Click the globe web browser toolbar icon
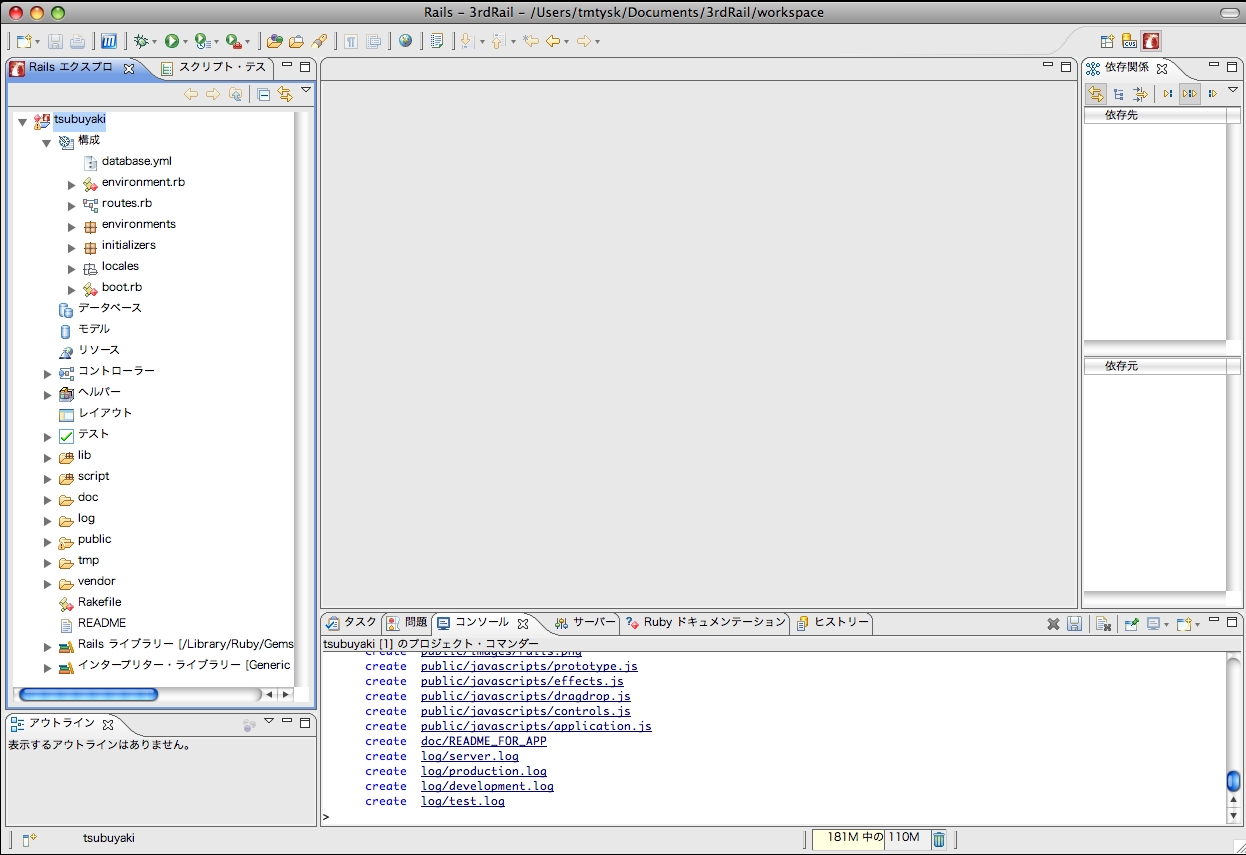The height and width of the screenshot is (855, 1246). 405,41
